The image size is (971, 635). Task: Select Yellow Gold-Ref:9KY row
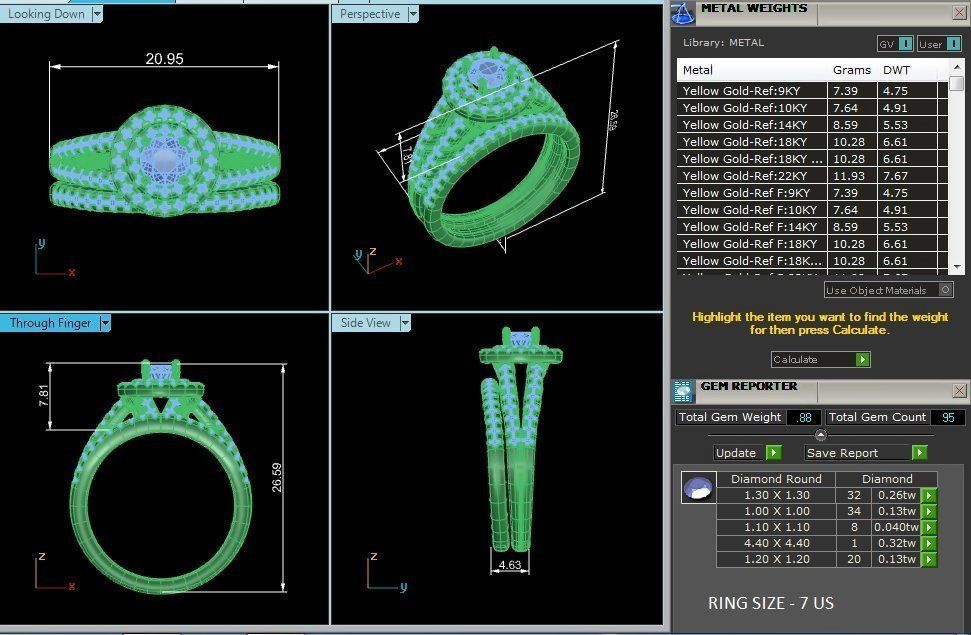coord(812,90)
